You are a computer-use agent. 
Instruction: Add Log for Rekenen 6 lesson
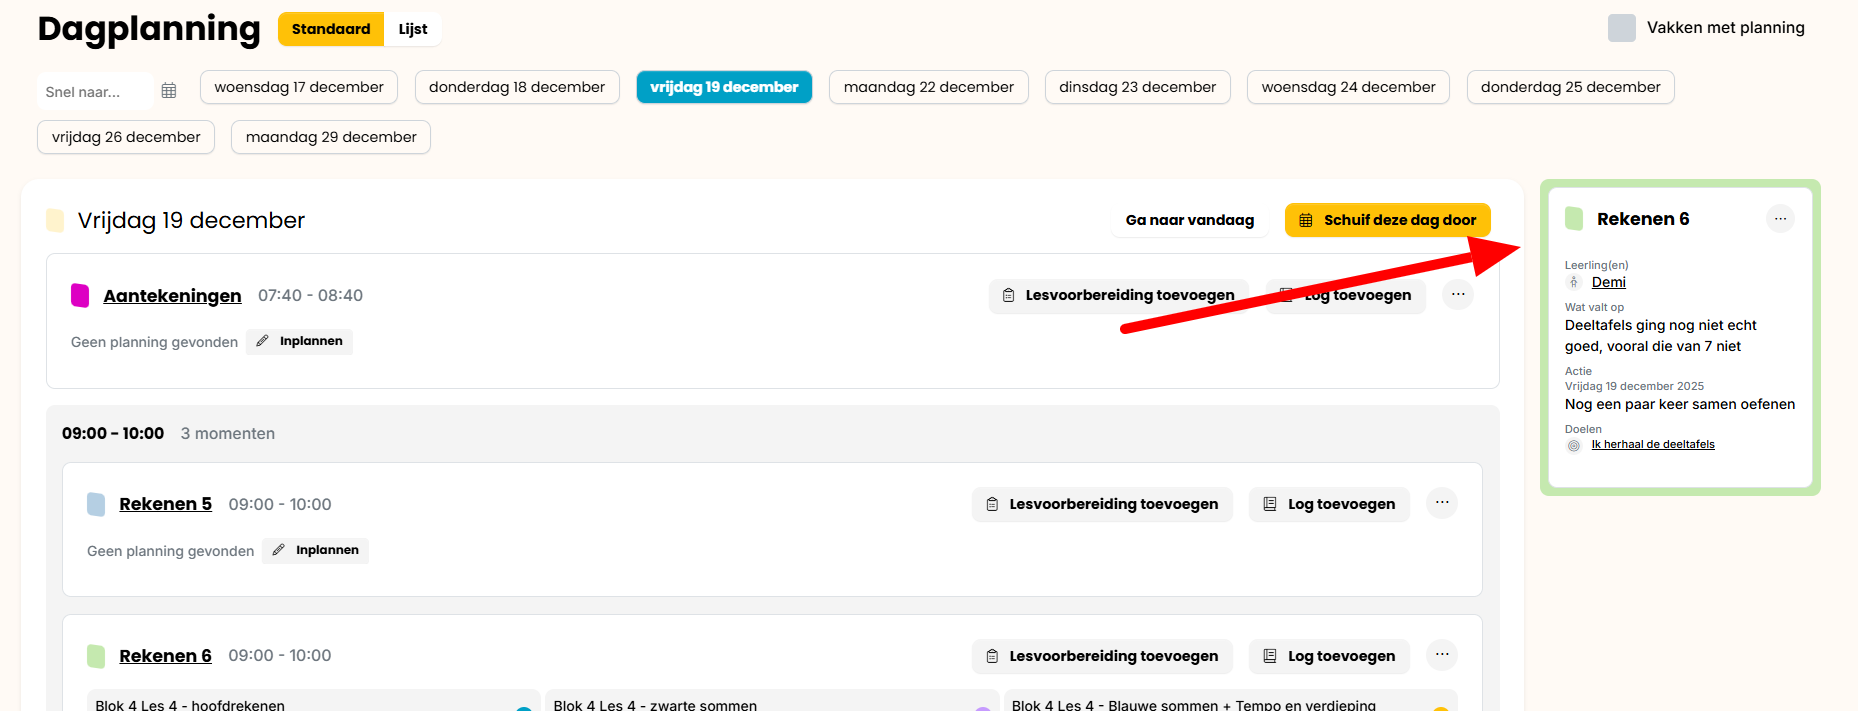(x=1329, y=656)
